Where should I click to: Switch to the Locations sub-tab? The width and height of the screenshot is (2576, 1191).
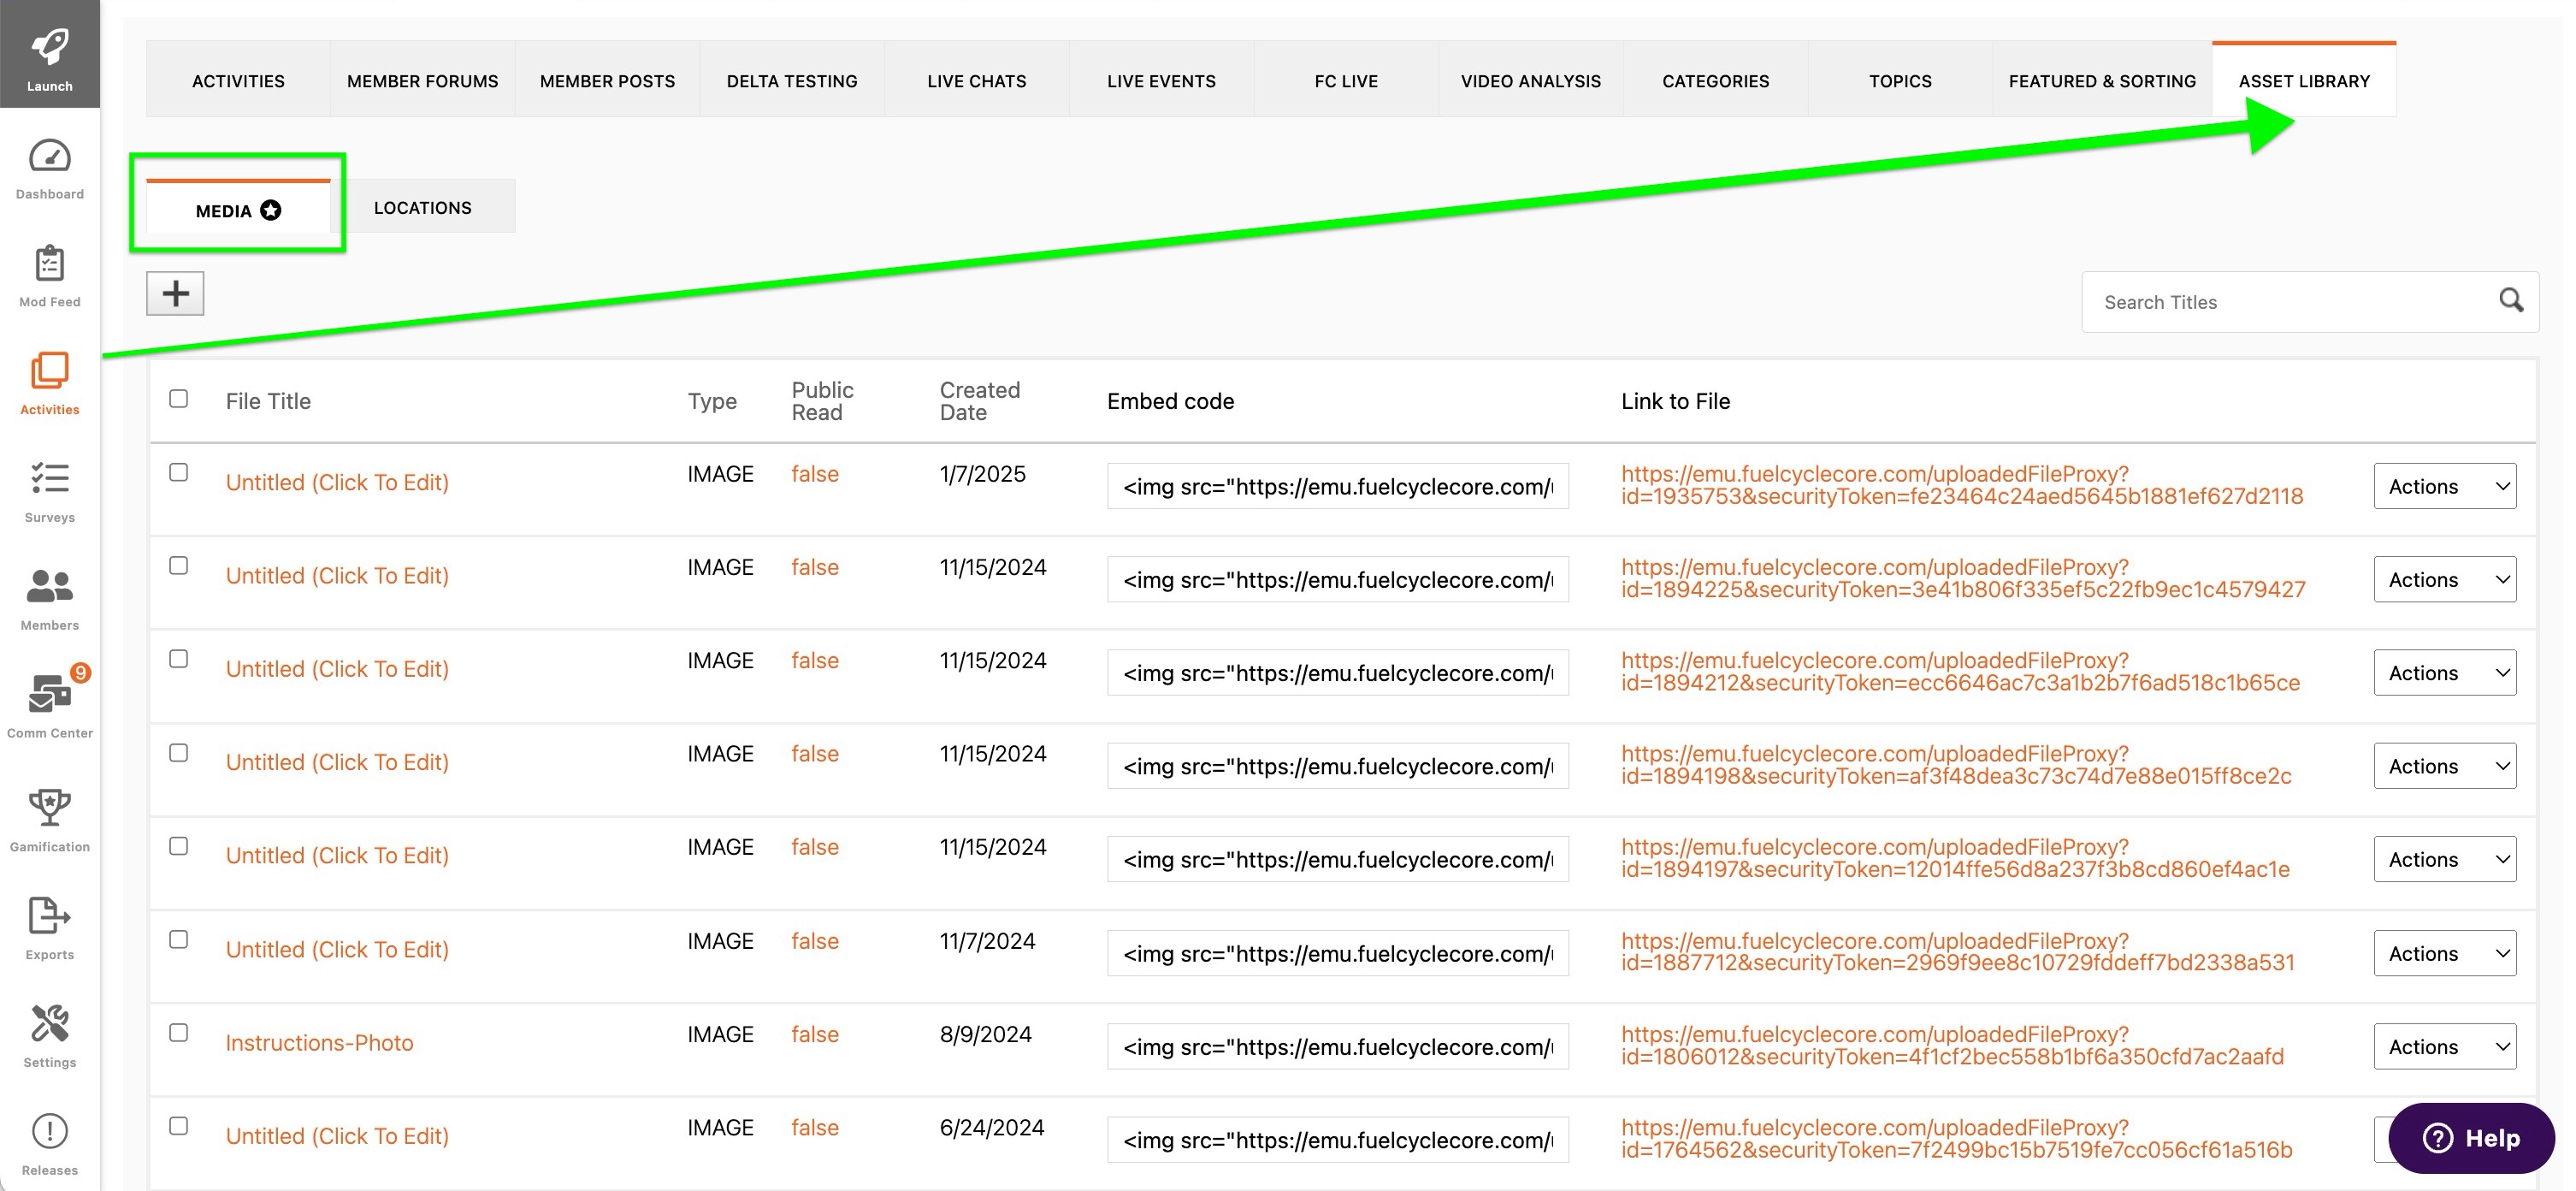422,207
